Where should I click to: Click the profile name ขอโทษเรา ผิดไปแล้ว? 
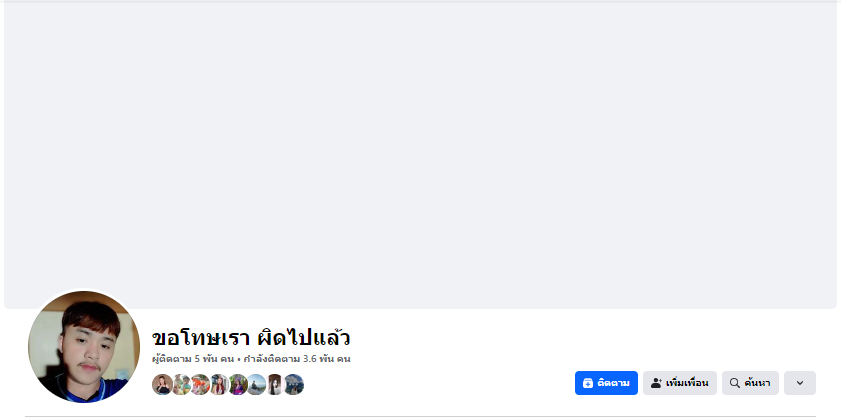pyautogui.click(x=251, y=337)
